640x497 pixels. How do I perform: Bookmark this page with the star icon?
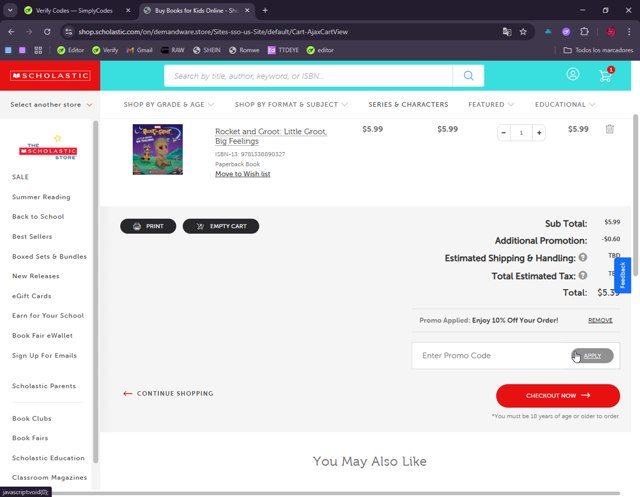tap(523, 32)
